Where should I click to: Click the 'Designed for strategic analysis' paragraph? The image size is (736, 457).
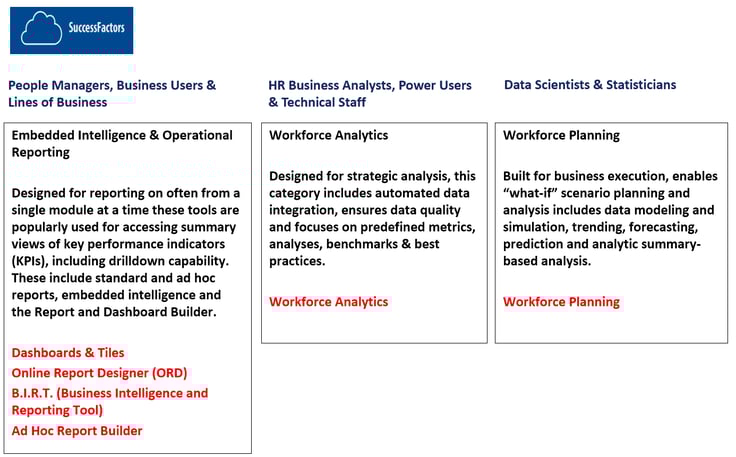[372, 218]
